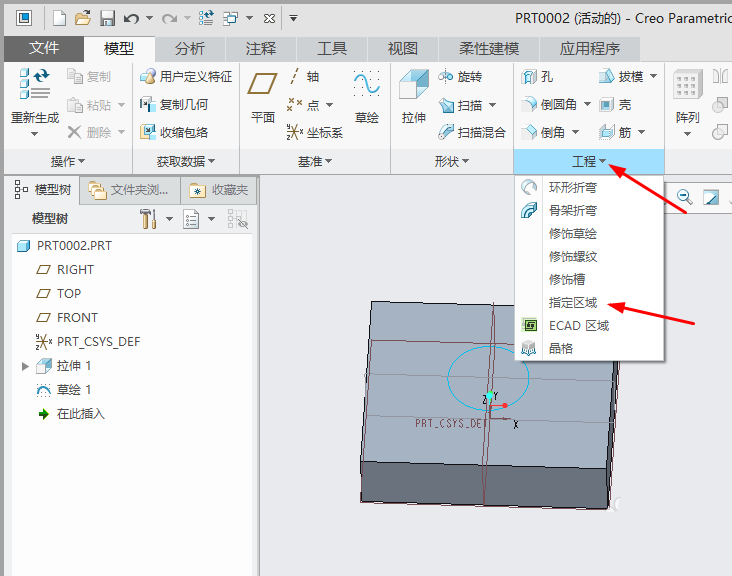Select the 轴 datum axis tool

tap(303, 77)
